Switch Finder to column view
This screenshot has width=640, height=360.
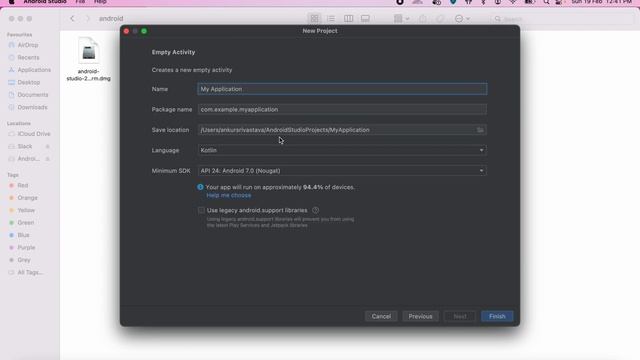[x=348, y=19]
